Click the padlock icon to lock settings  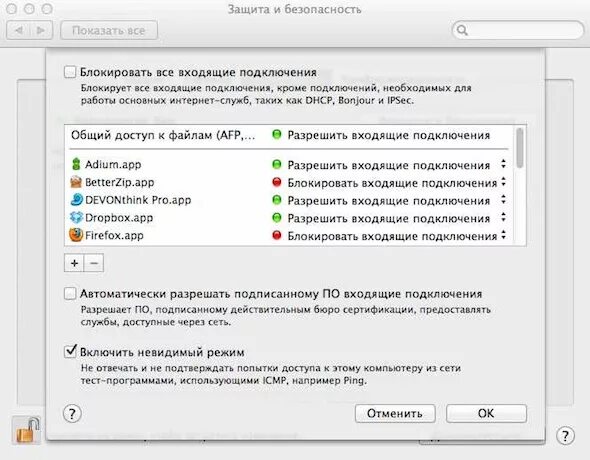27,431
